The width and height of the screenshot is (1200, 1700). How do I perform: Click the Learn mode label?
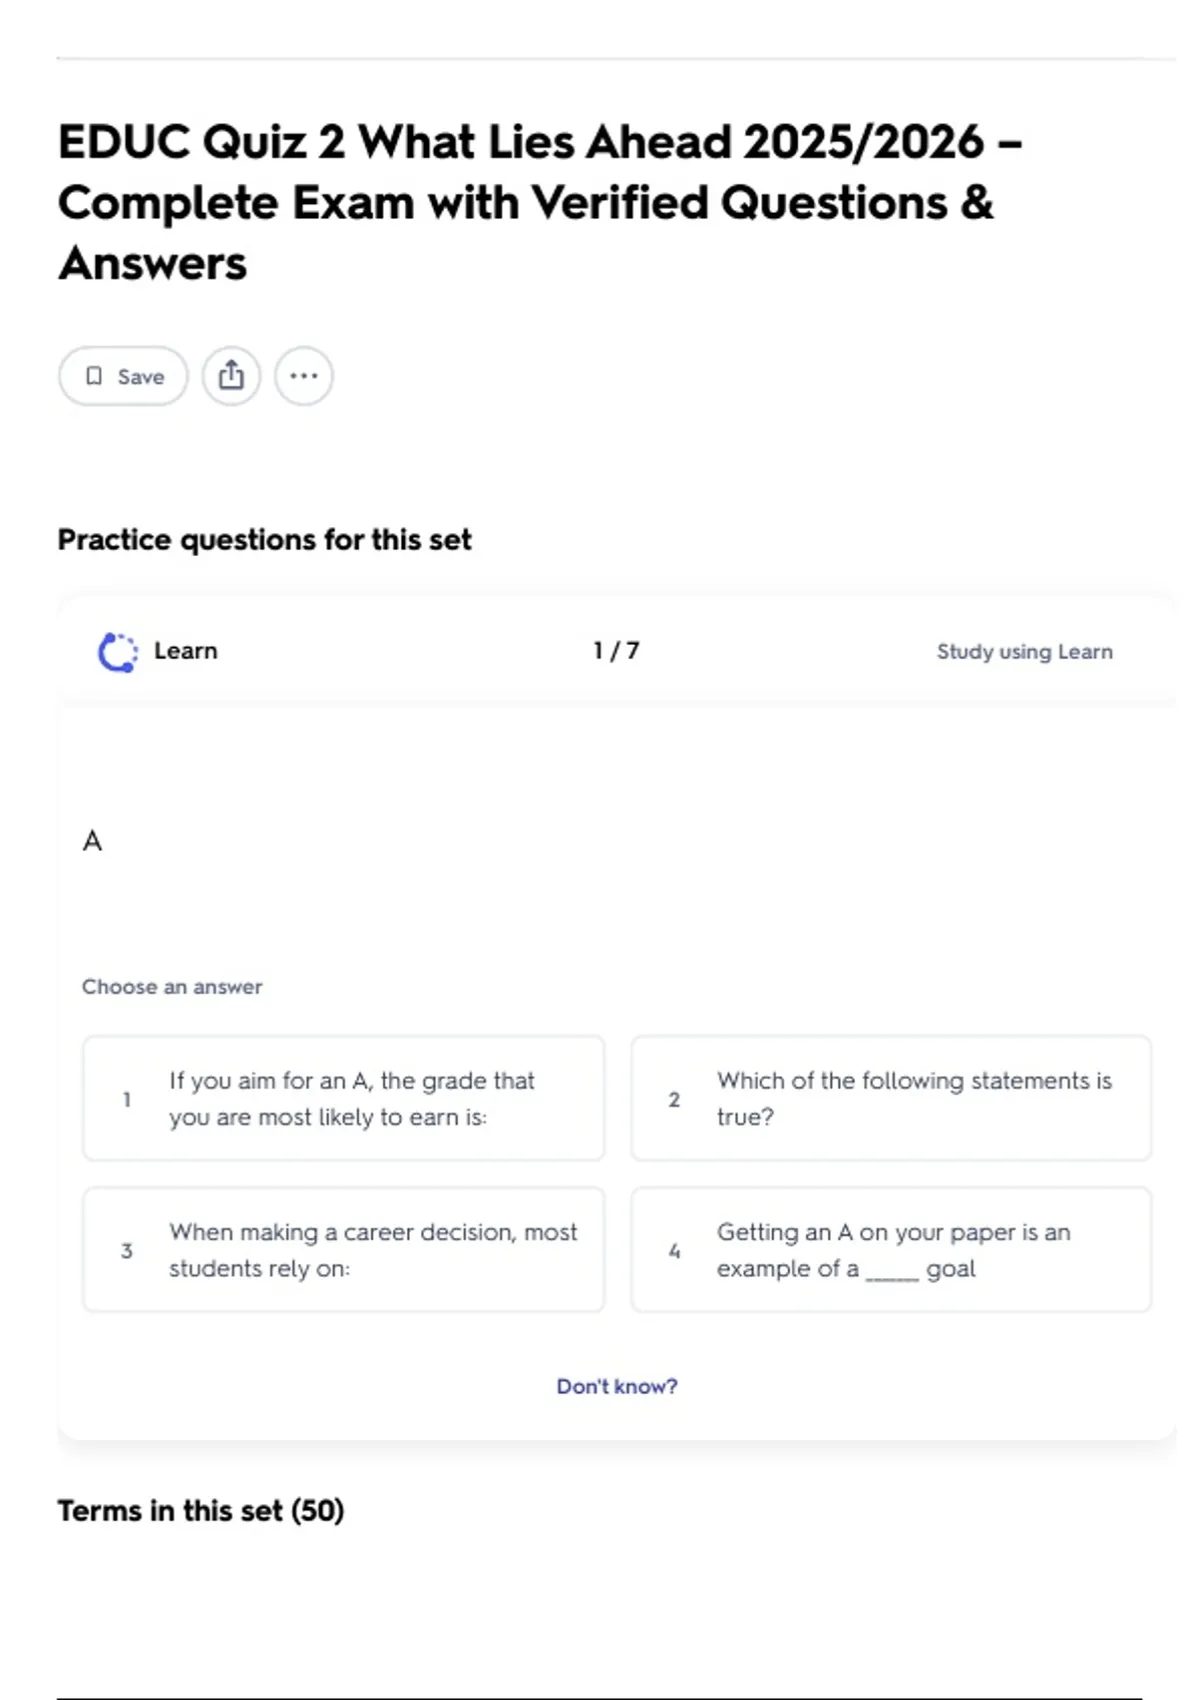185,651
